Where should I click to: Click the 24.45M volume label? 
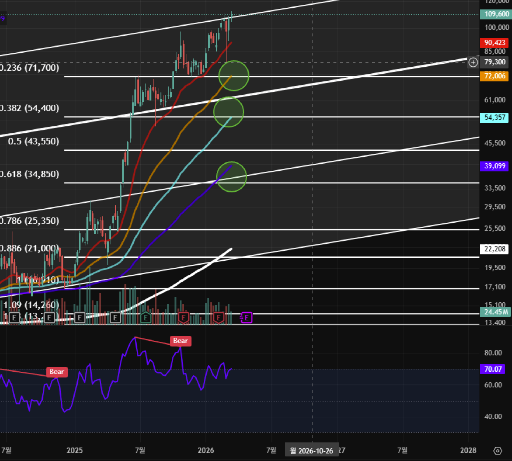point(495,312)
